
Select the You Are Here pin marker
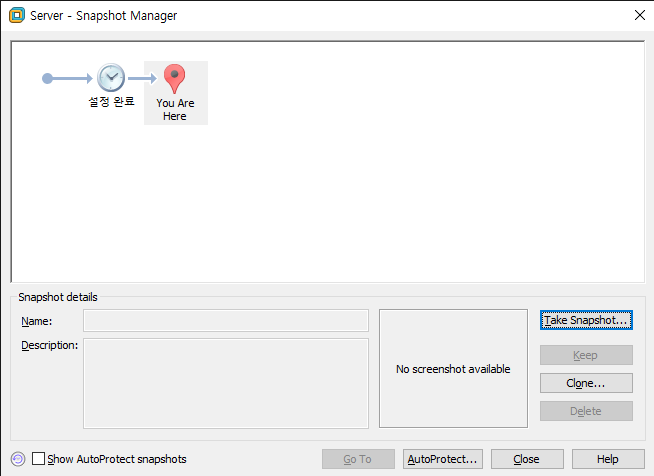coord(174,78)
